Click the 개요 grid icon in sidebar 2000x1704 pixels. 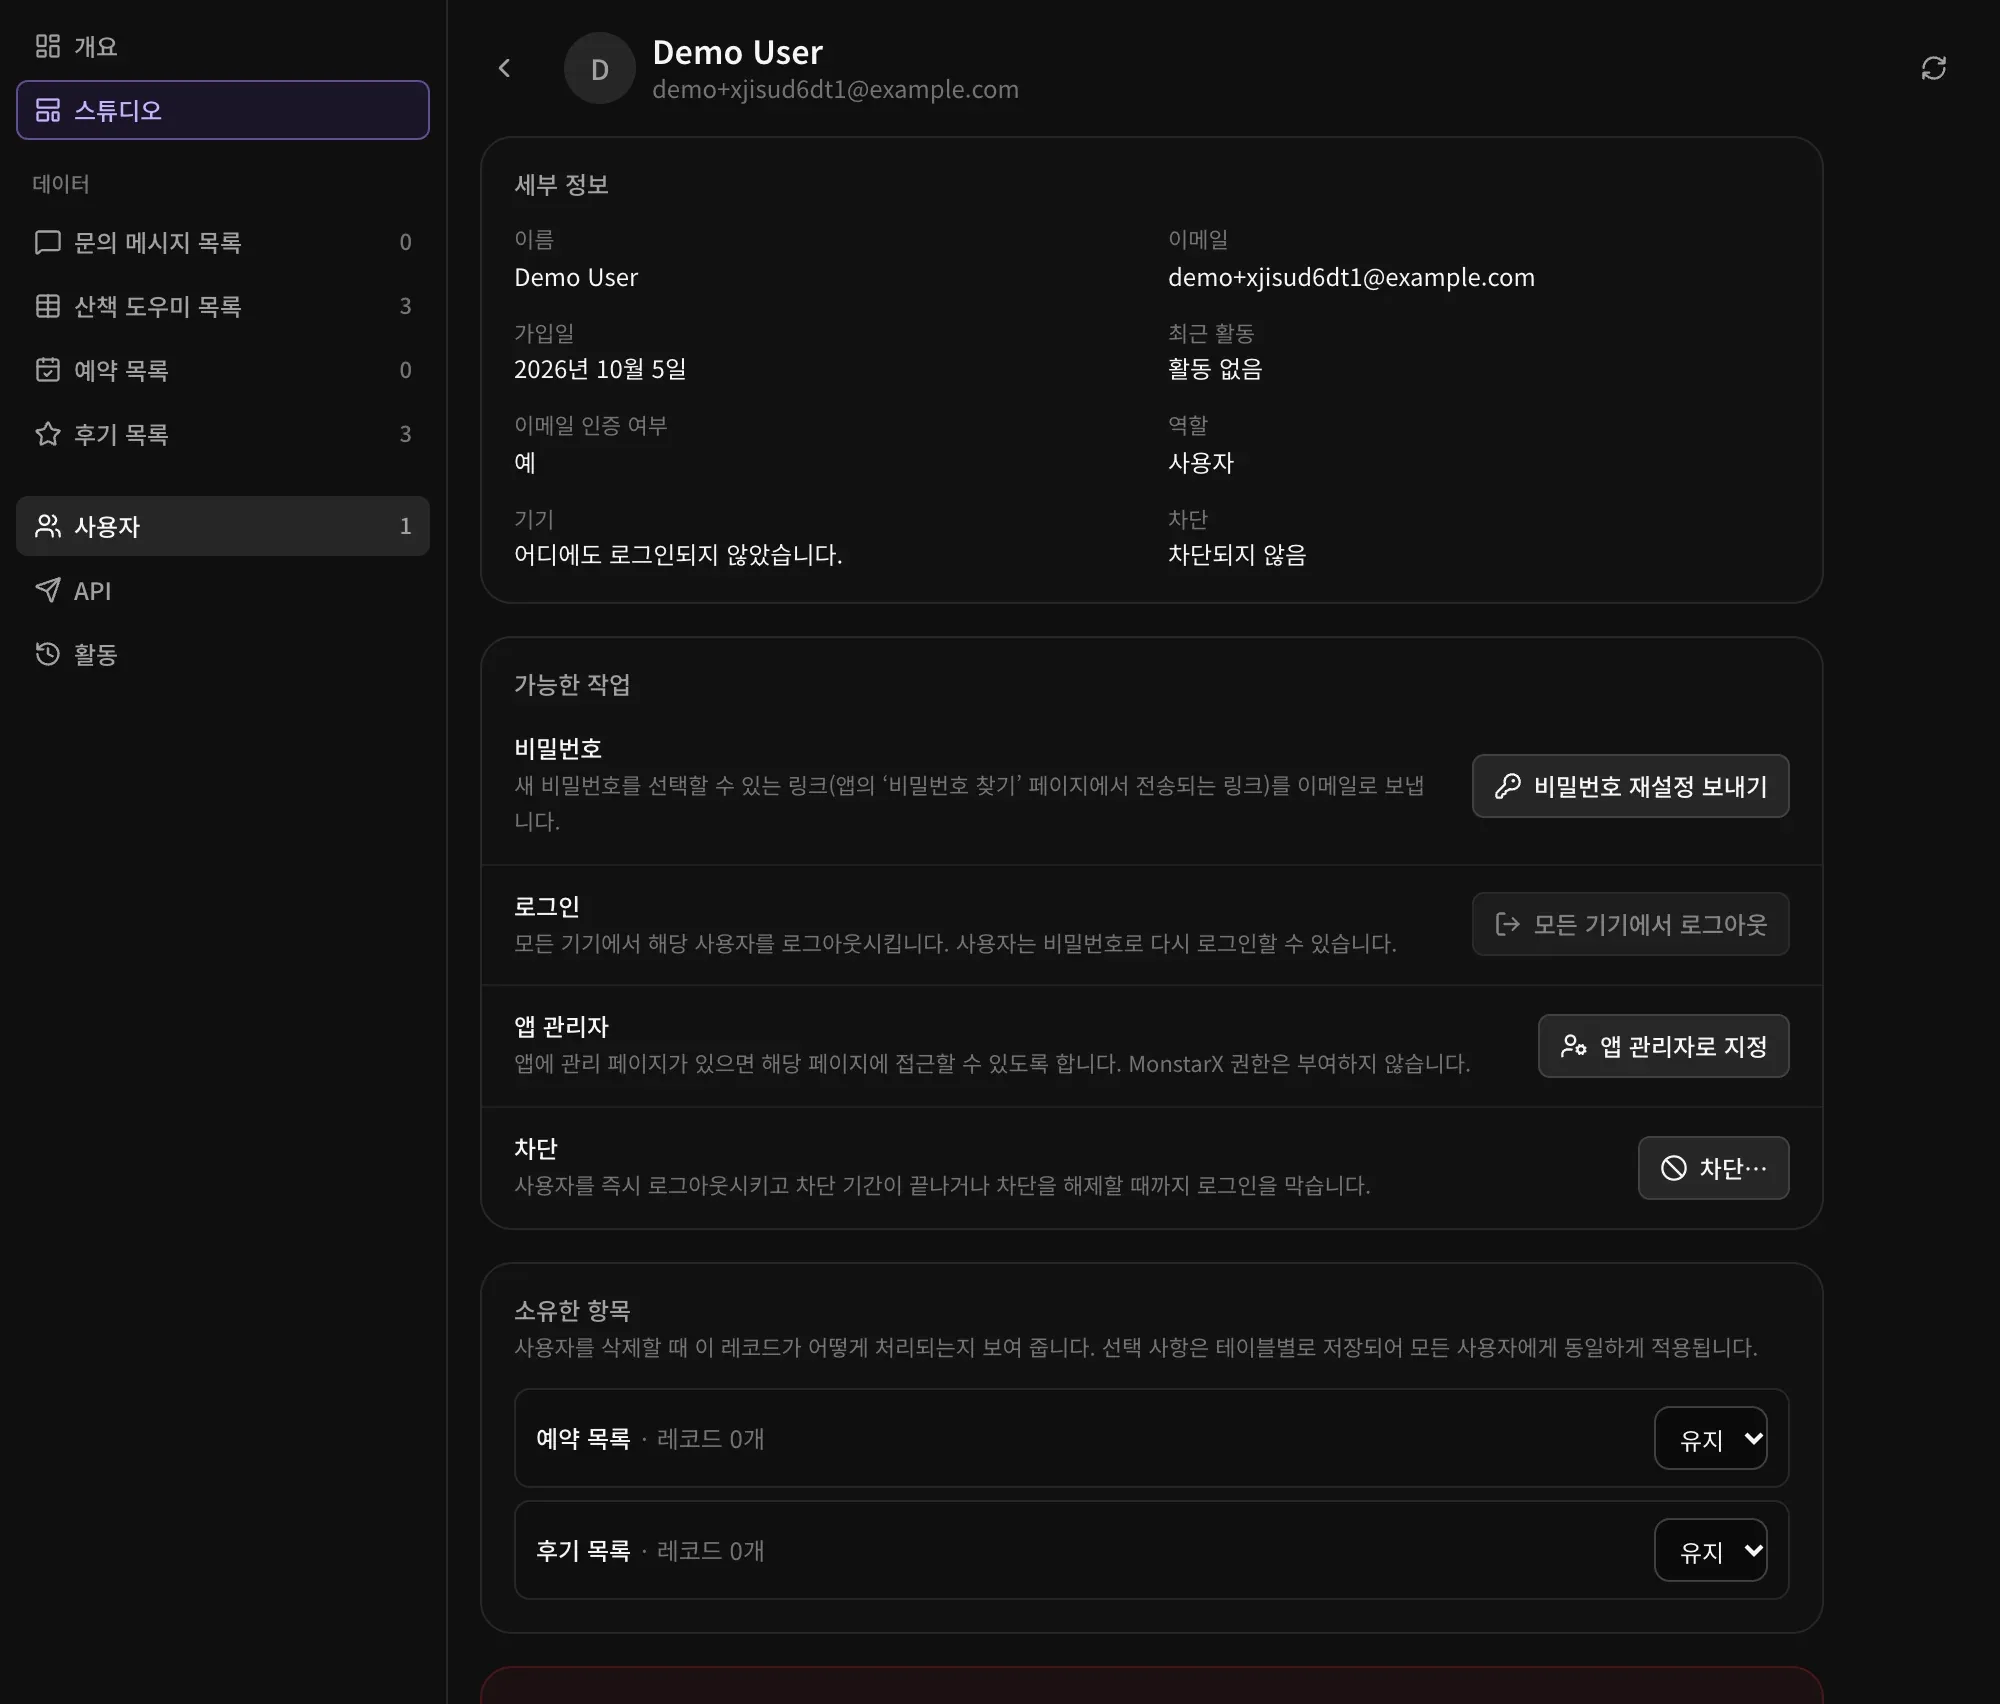tap(48, 46)
